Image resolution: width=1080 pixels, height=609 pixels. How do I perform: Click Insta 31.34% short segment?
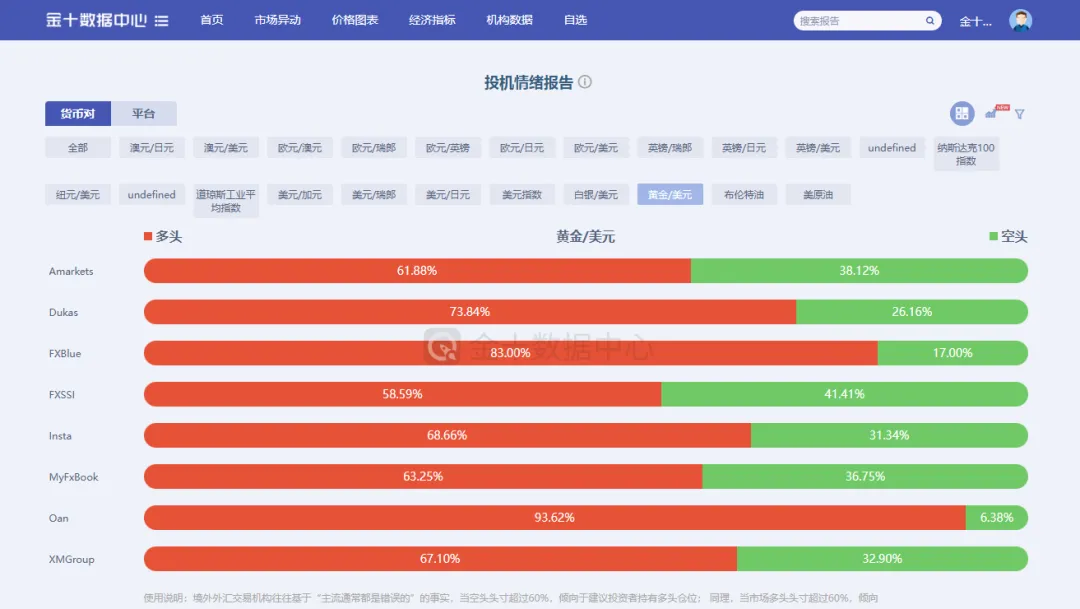889,435
